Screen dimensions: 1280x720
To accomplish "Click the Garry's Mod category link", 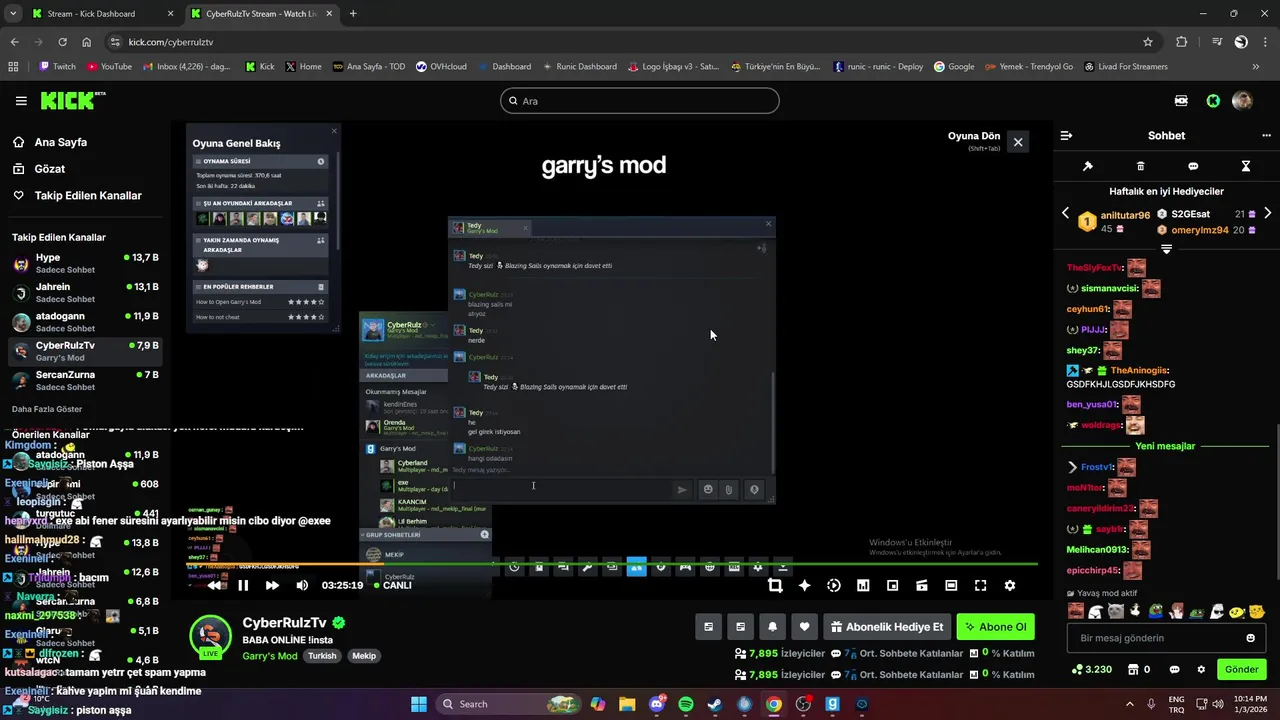I will [270, 656].
